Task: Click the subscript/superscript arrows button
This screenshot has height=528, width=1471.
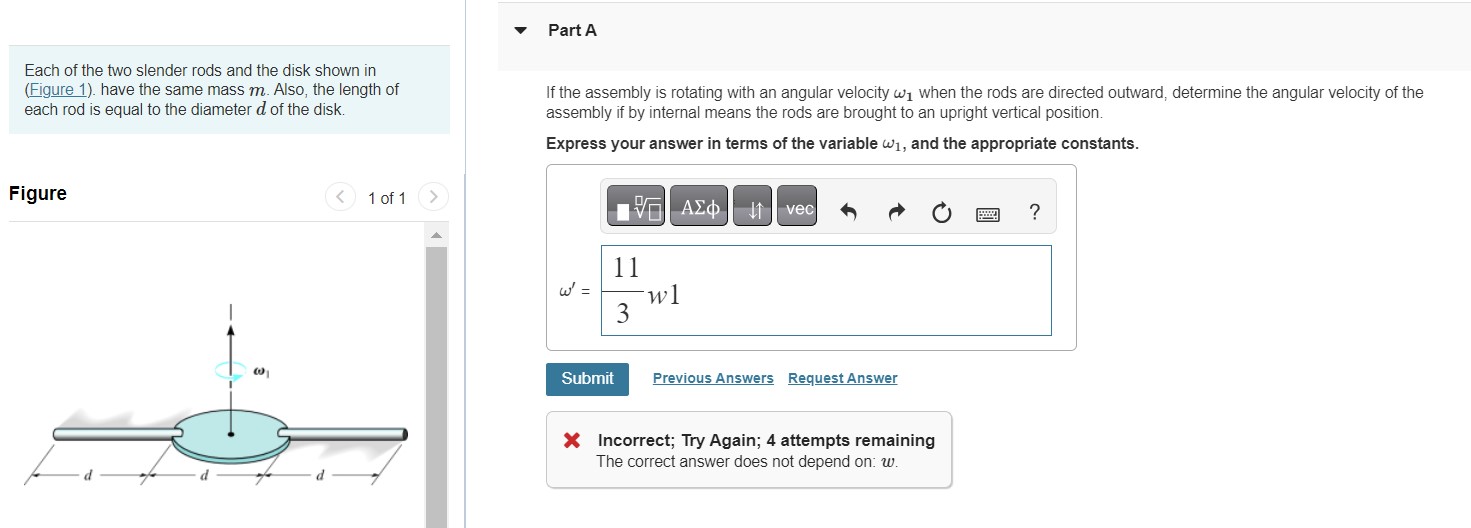Action: click(752, 209)
